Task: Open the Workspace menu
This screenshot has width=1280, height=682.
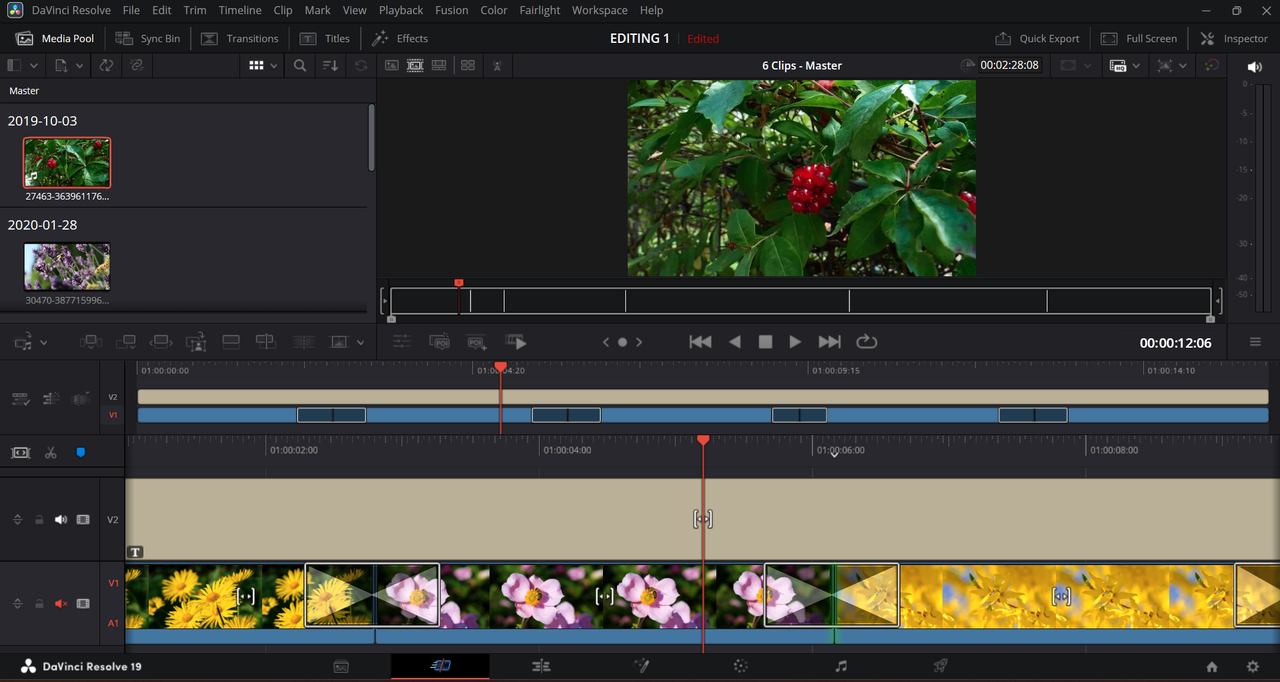Action: pyautogui.click(x=599, y=10)
